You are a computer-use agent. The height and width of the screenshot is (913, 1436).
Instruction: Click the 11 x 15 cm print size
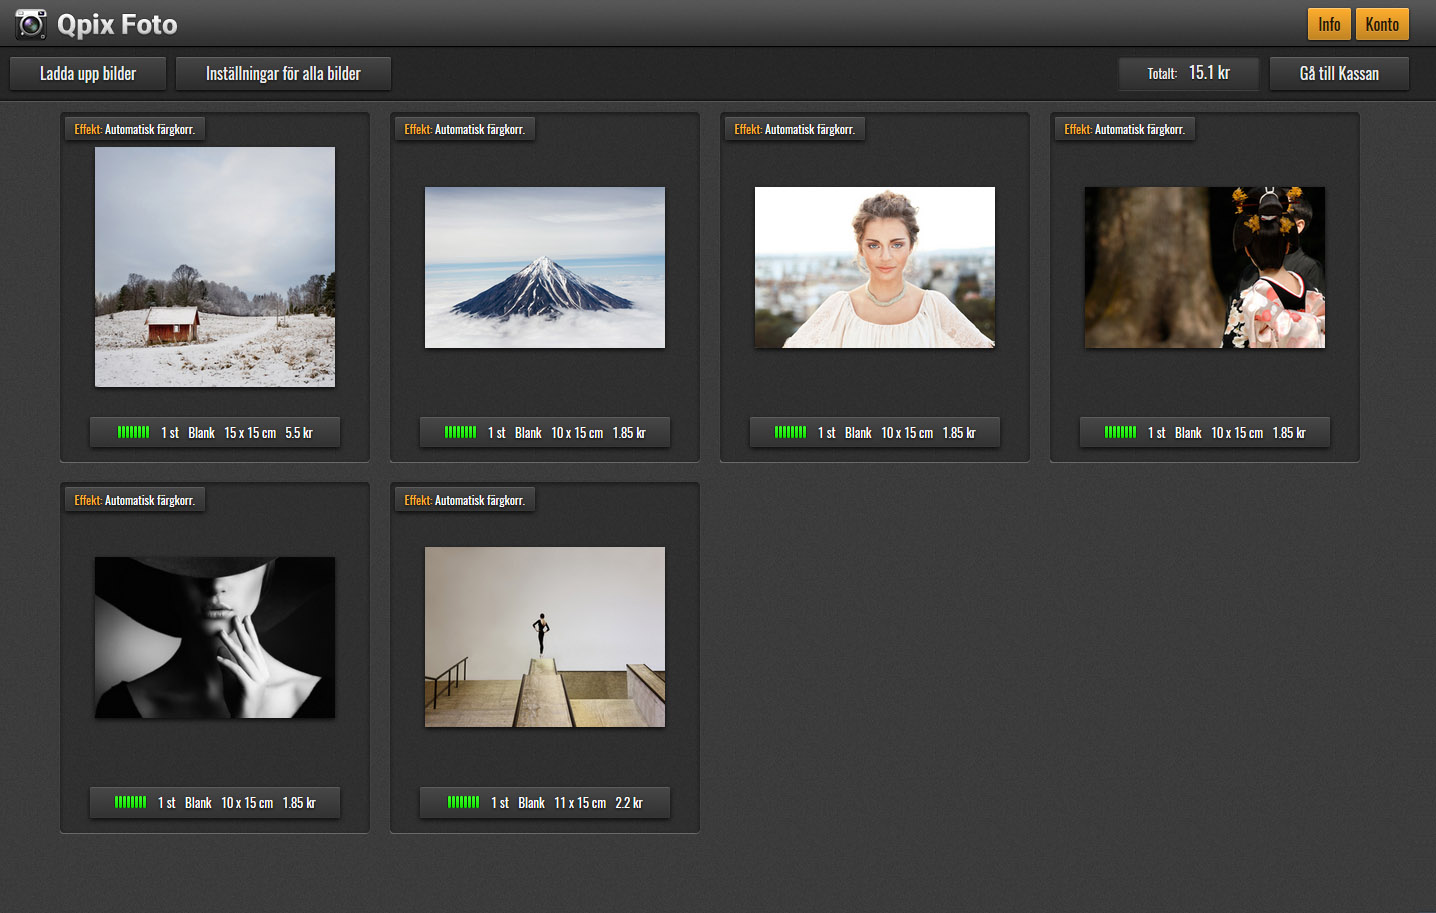coord(580,803)
